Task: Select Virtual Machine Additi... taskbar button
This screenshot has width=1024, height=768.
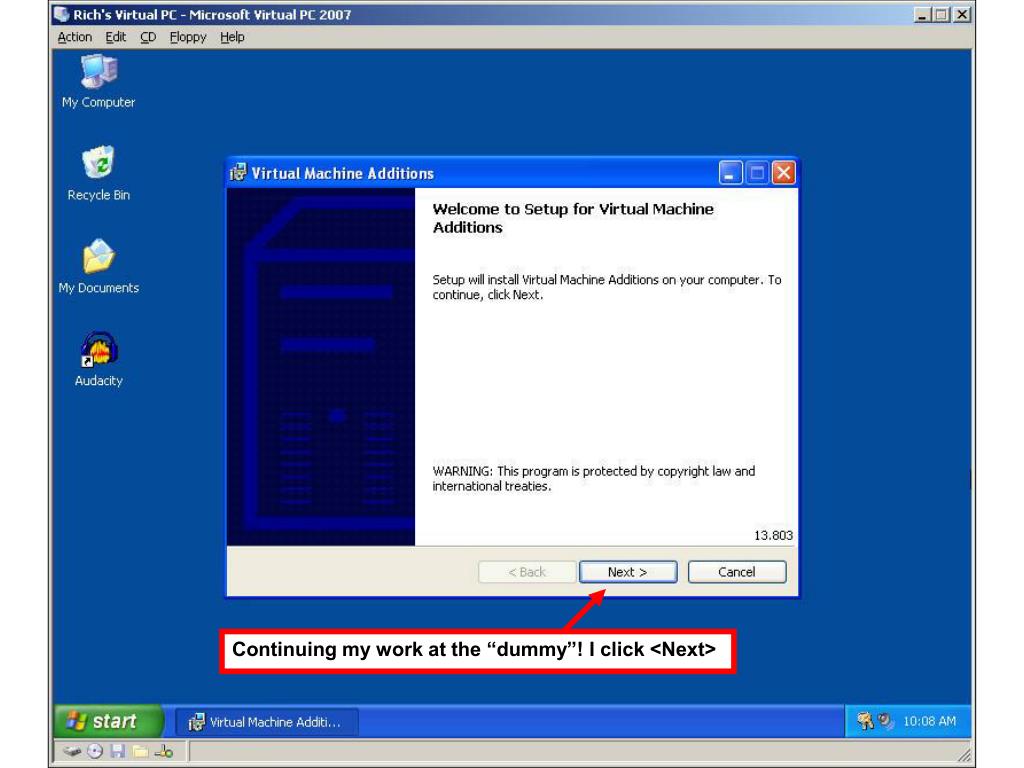Action: [266, 722]
